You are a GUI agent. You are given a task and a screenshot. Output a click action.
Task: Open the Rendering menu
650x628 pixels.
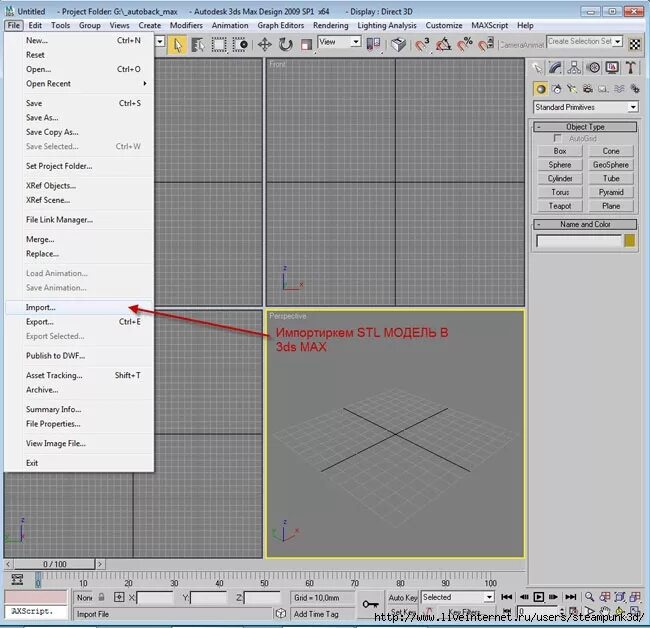(x=330, y=26)
